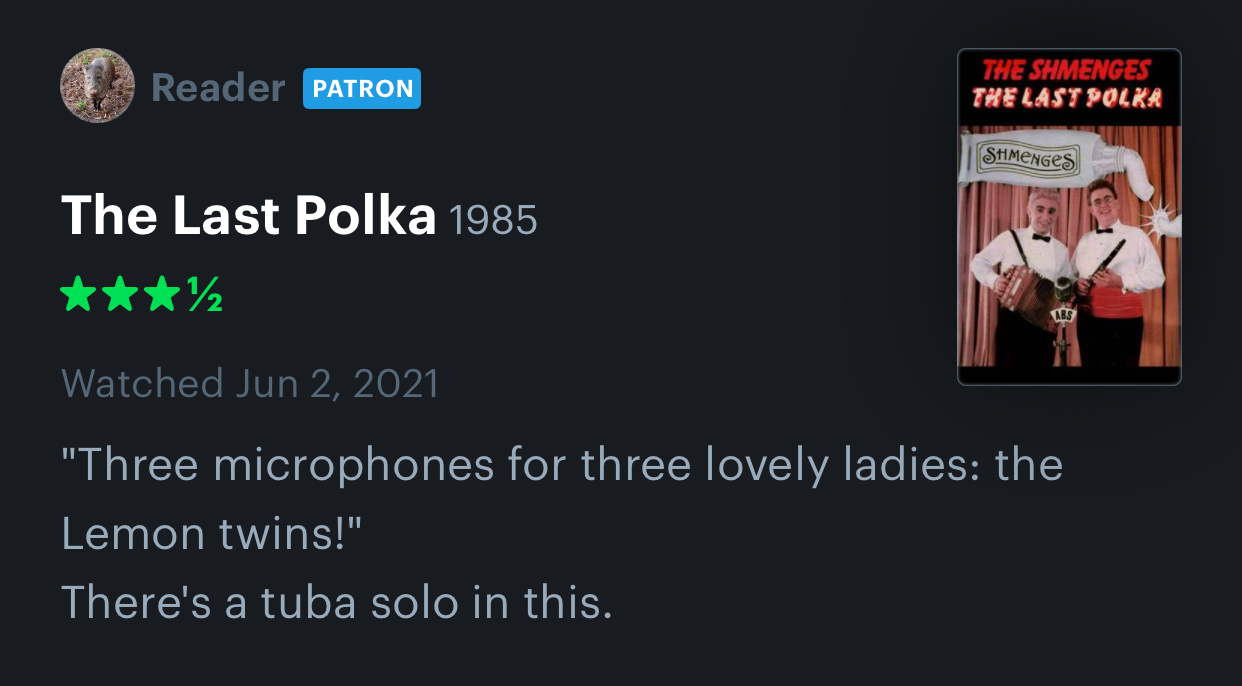Click "The Last Polka" text on poster
Screen dimensions: 1242x686
pos(1067,97)
